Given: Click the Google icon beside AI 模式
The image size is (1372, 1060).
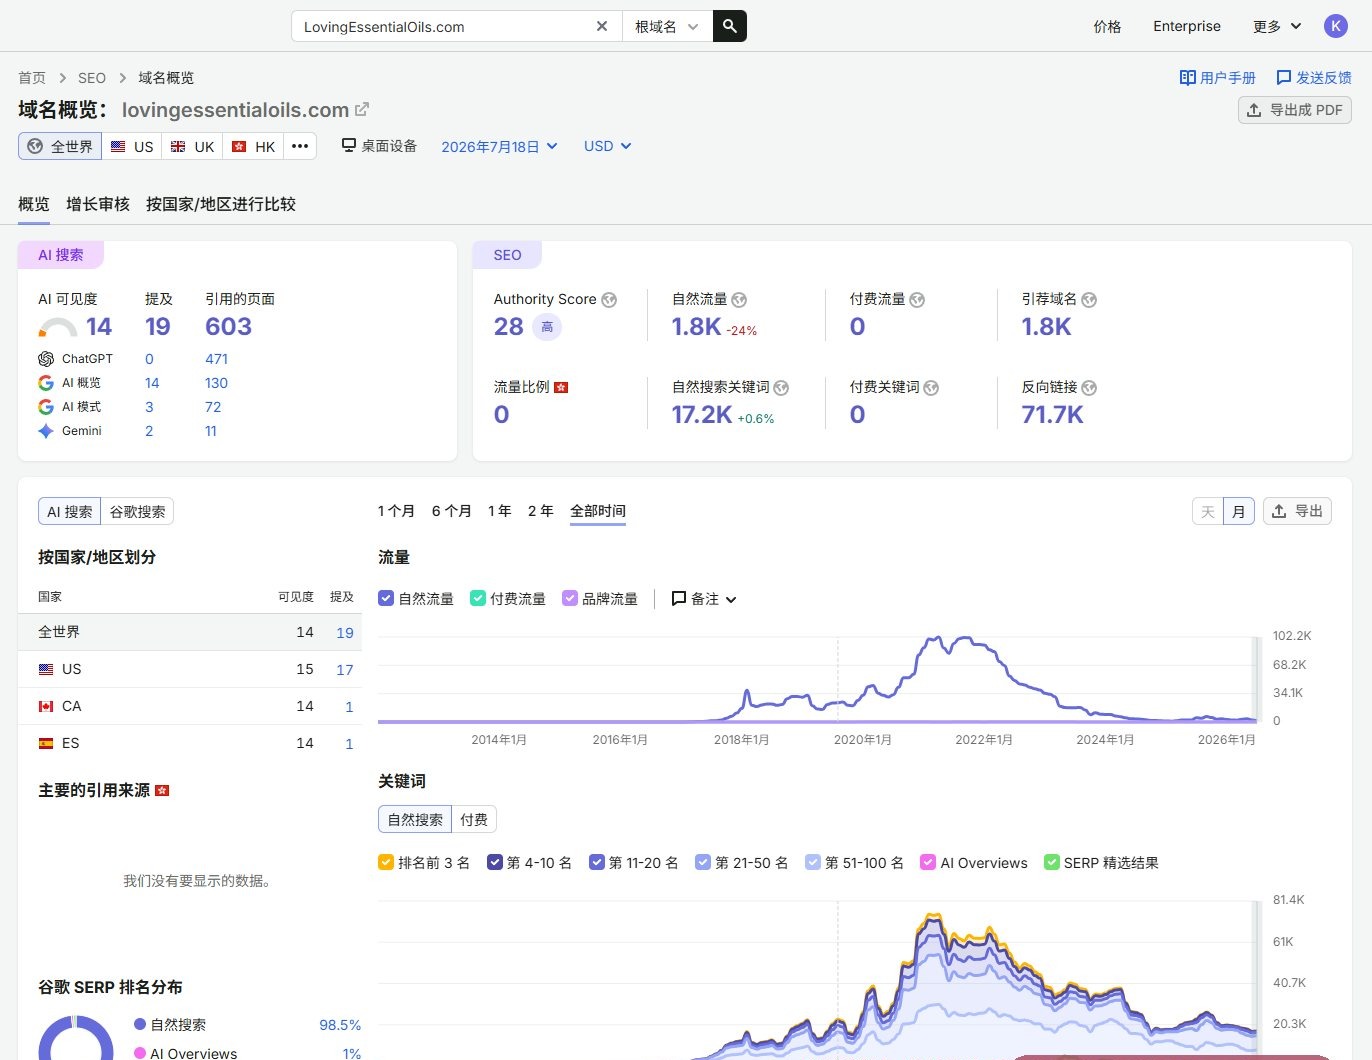Looking at the screenshot, I should [46, 407].
